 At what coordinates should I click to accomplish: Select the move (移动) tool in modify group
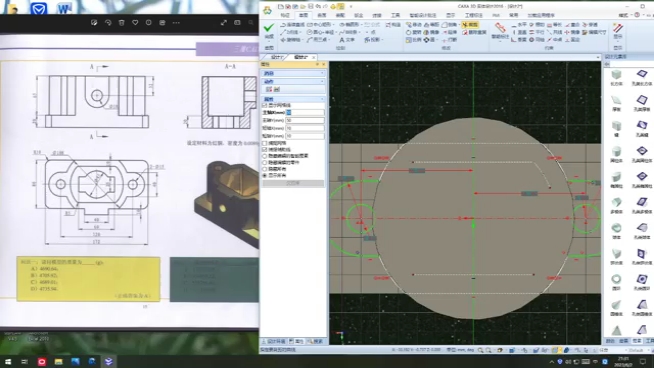(x=414, y=25)
